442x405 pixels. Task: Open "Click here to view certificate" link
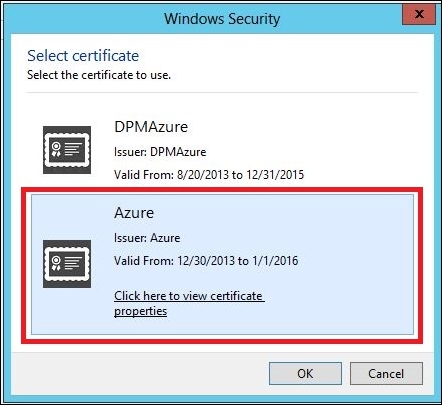189,296
